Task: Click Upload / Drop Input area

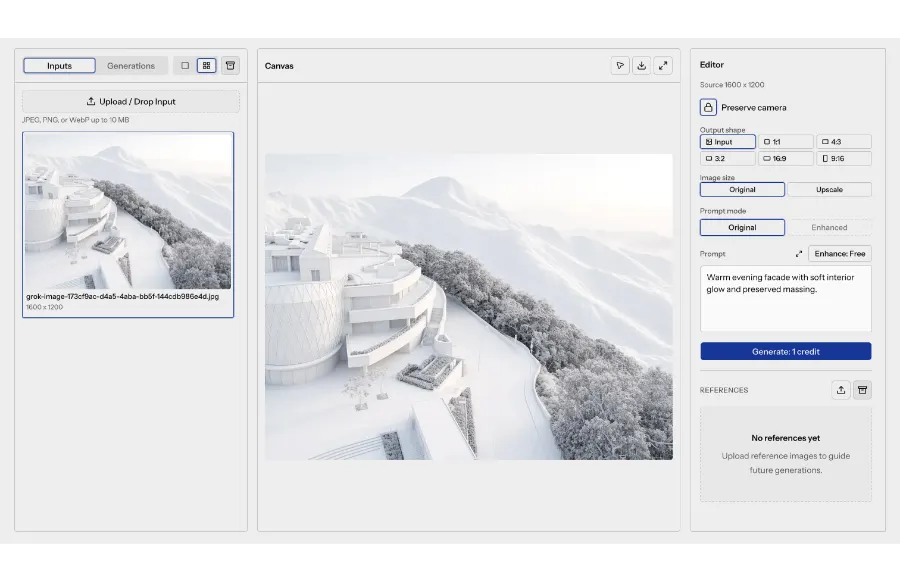Action: click(x=131, y=102)
